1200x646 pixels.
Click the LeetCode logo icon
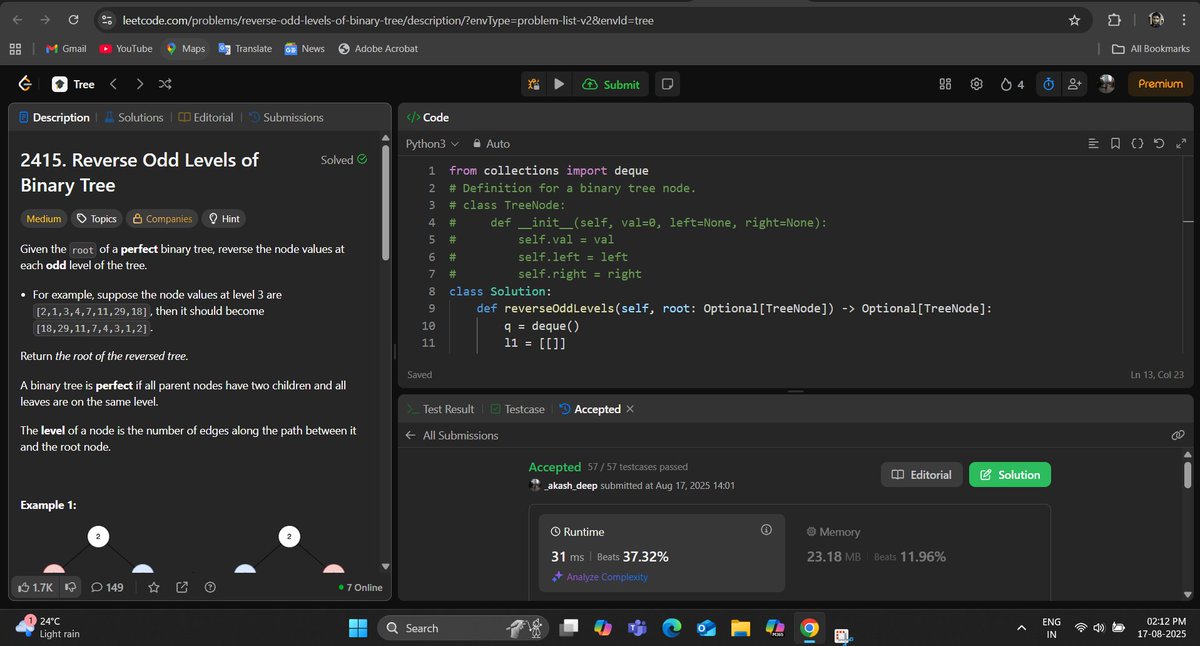click(25, 85)
